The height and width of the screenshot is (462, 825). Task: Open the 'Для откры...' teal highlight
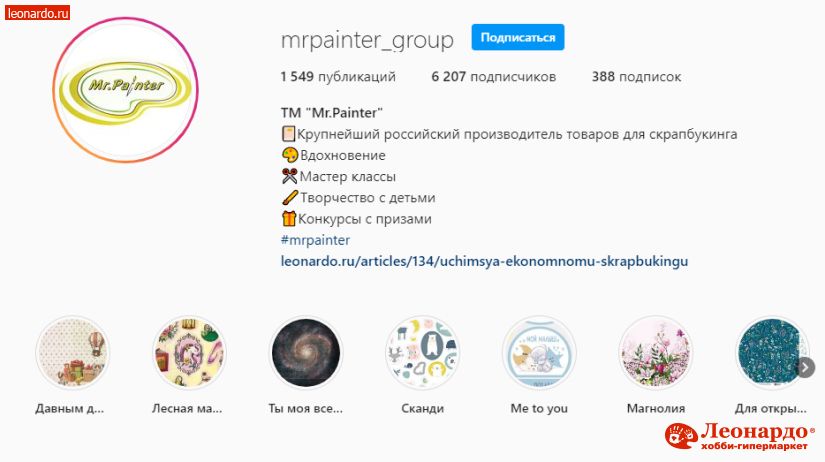(x=772, y=353)
